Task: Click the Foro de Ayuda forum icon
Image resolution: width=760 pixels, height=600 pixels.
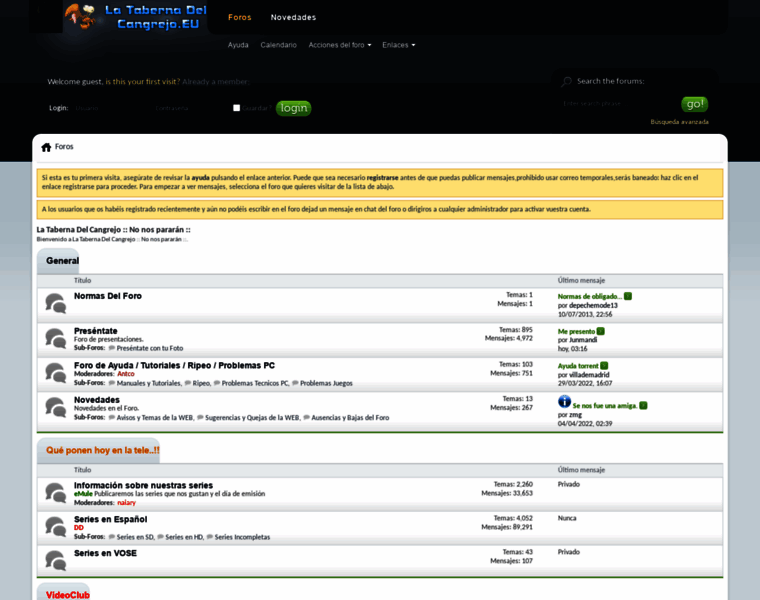Action: point(55,373)
